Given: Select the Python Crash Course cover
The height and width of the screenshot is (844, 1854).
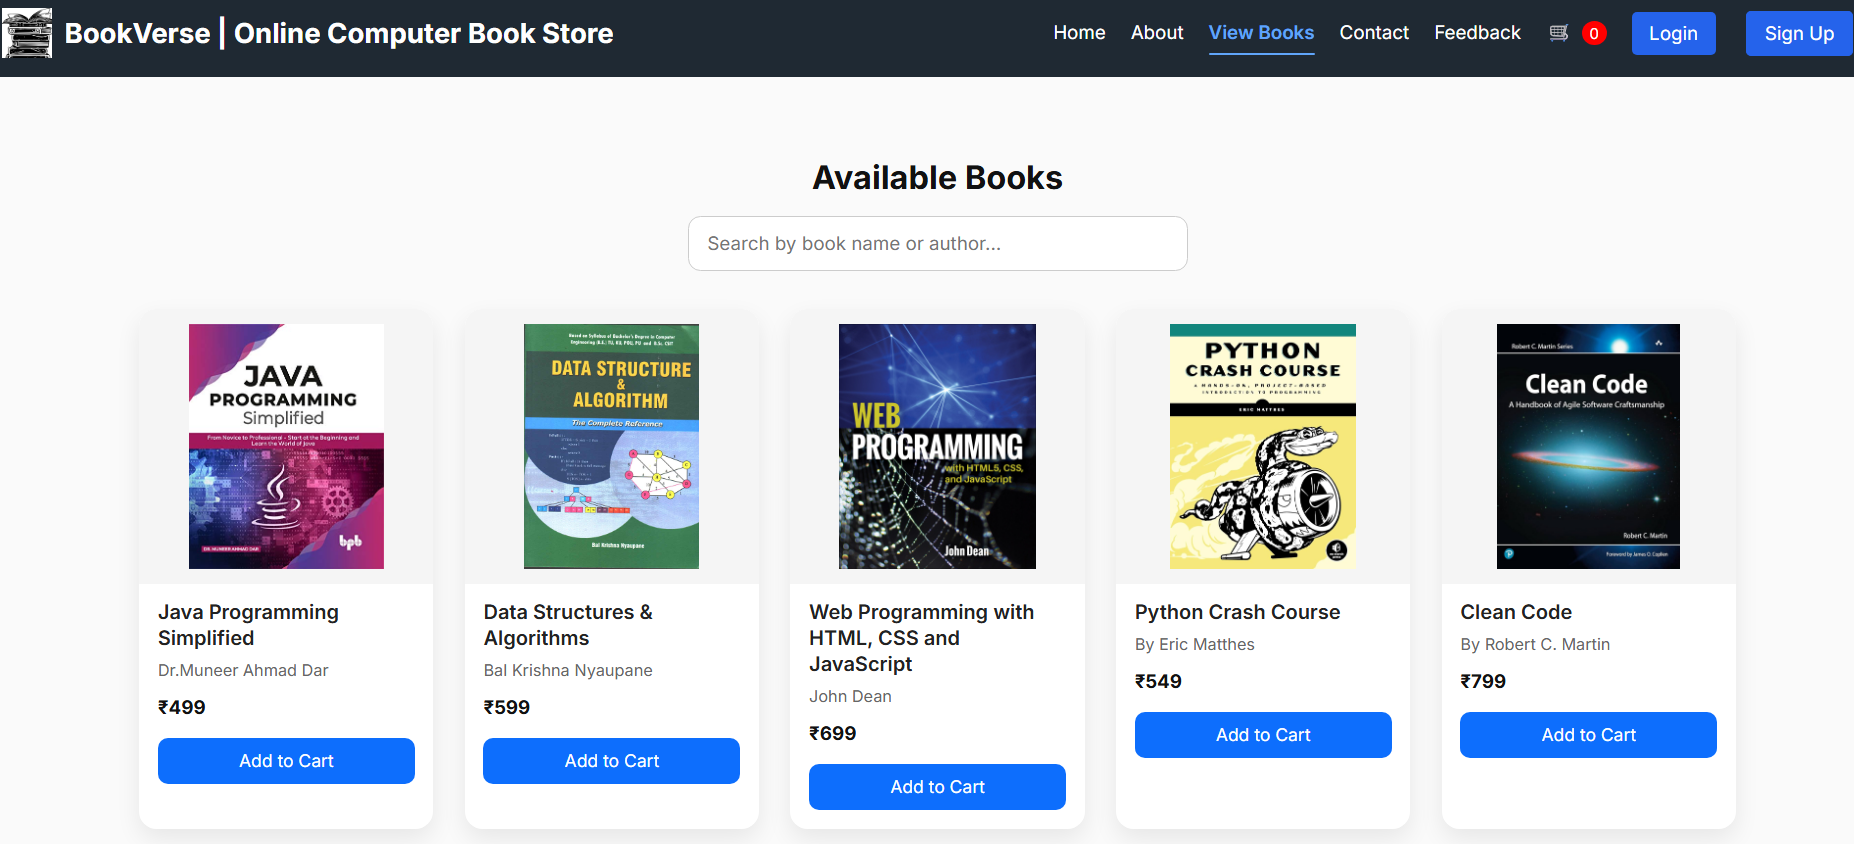Looking at the screenshot, I should coord(1262,446).
